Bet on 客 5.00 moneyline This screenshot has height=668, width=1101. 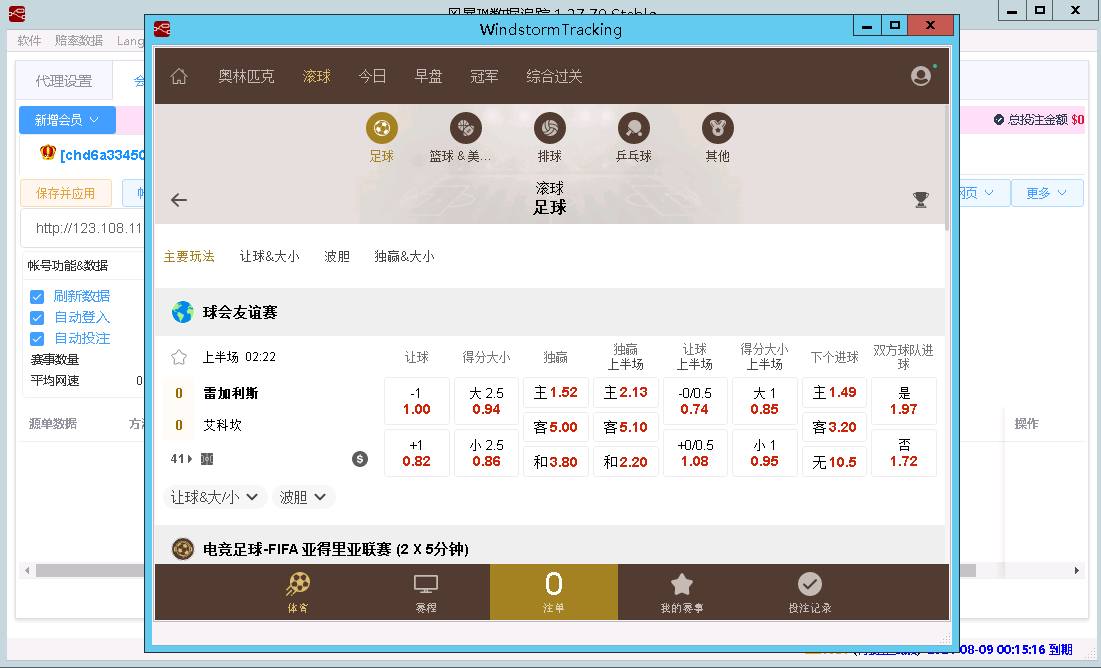(555, 427)
